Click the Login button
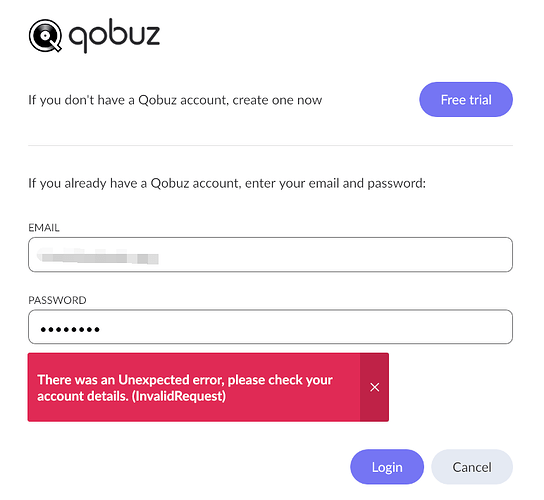This screenshot has width=544, height=500. click(x=387, y=467)
